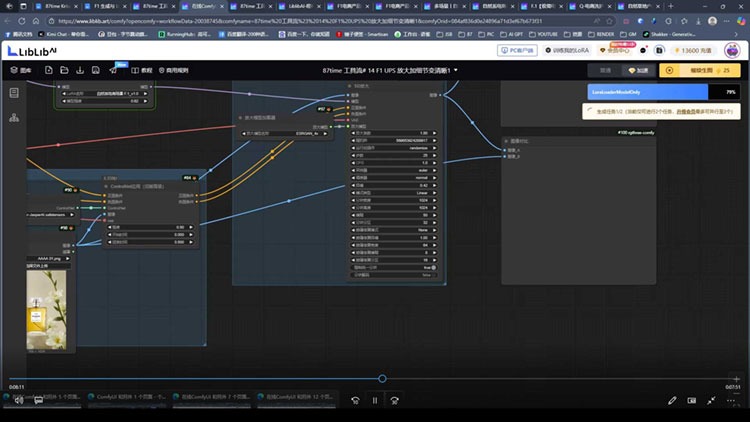Expand the workflow title dropdown arrow
The height and width of the screenshot is (422, 750).
pos(457,71)
